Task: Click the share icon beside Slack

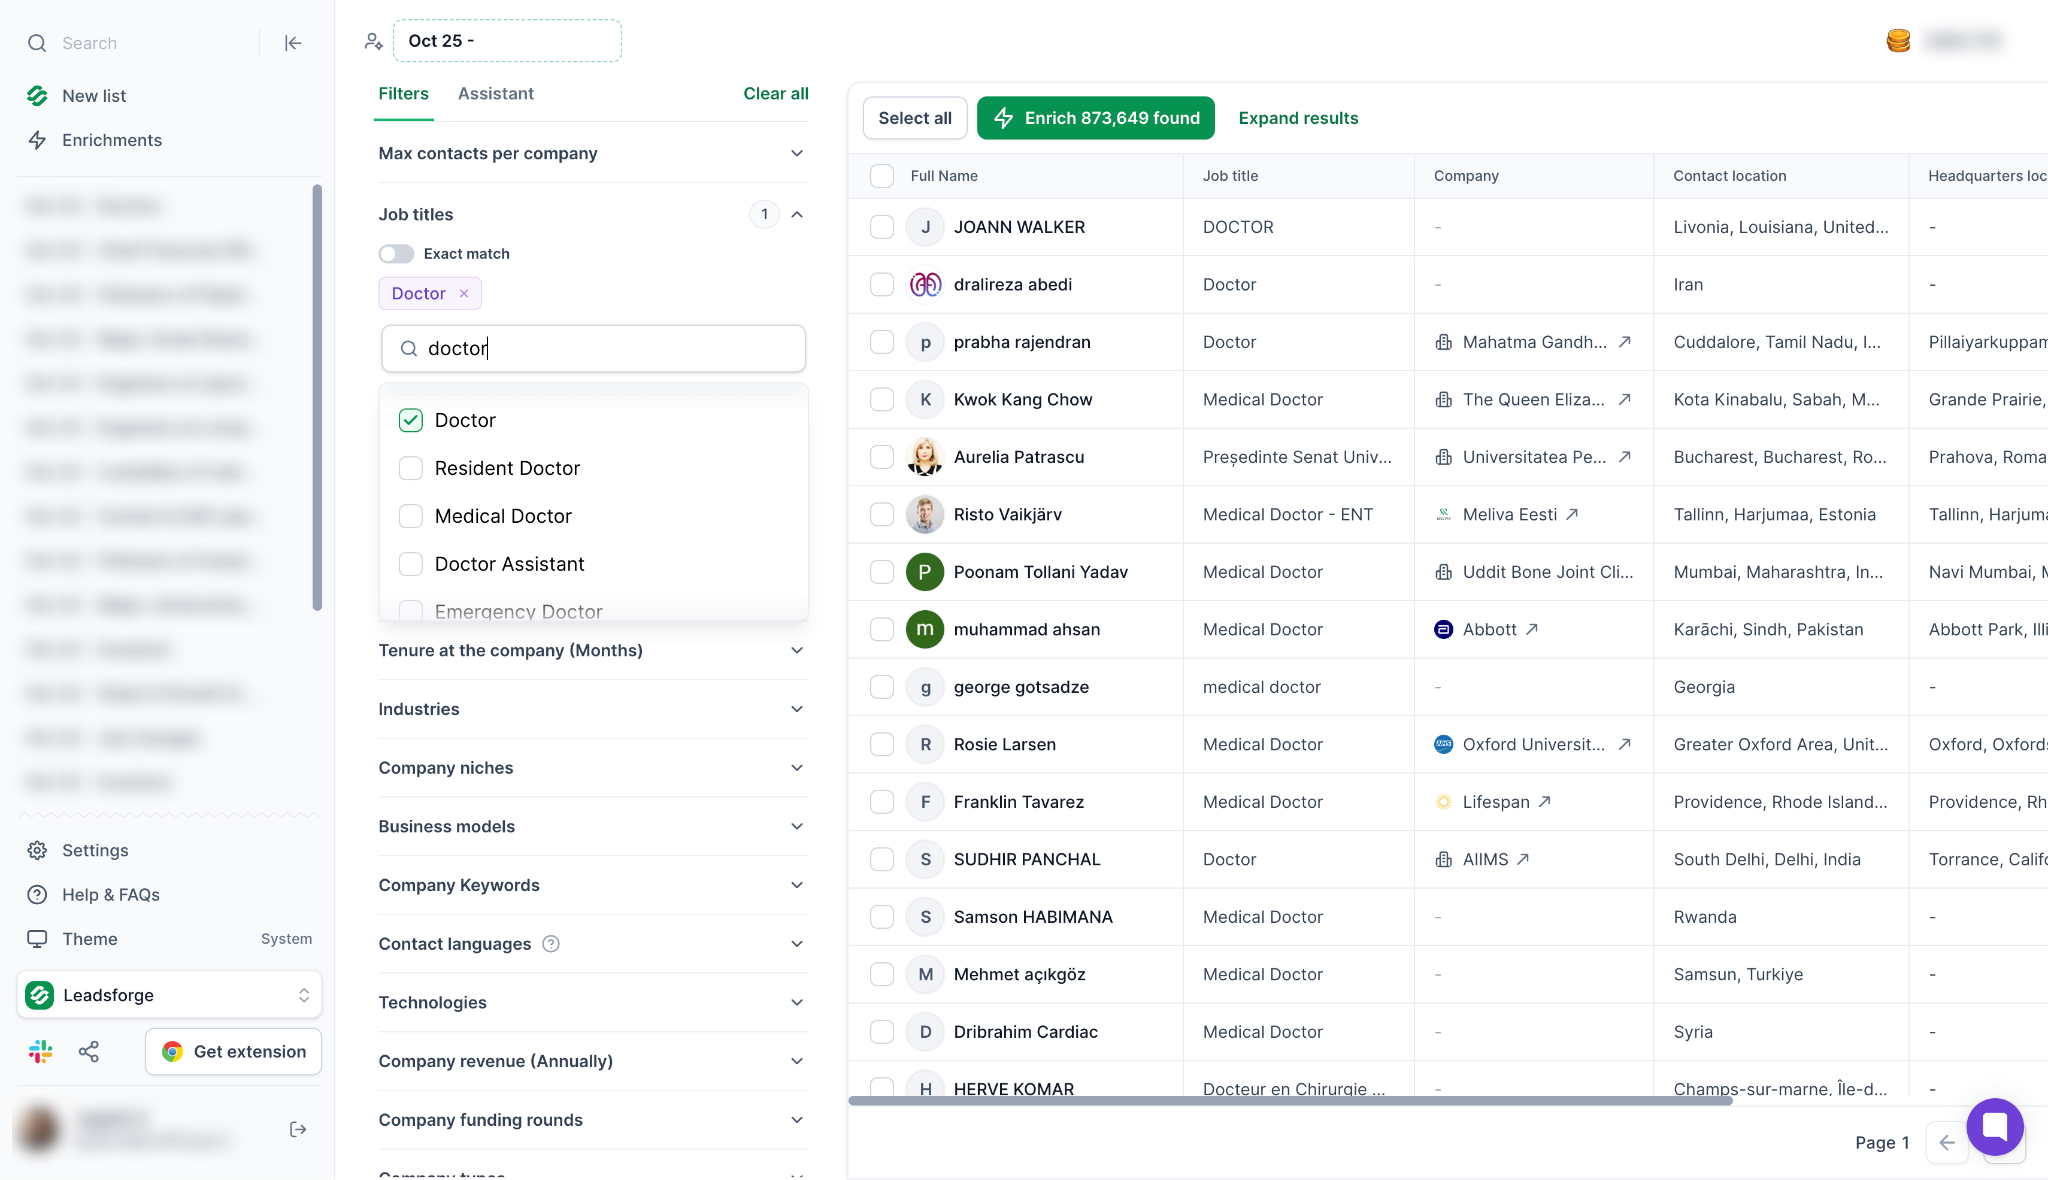Action: click(x=89, y=1051)
